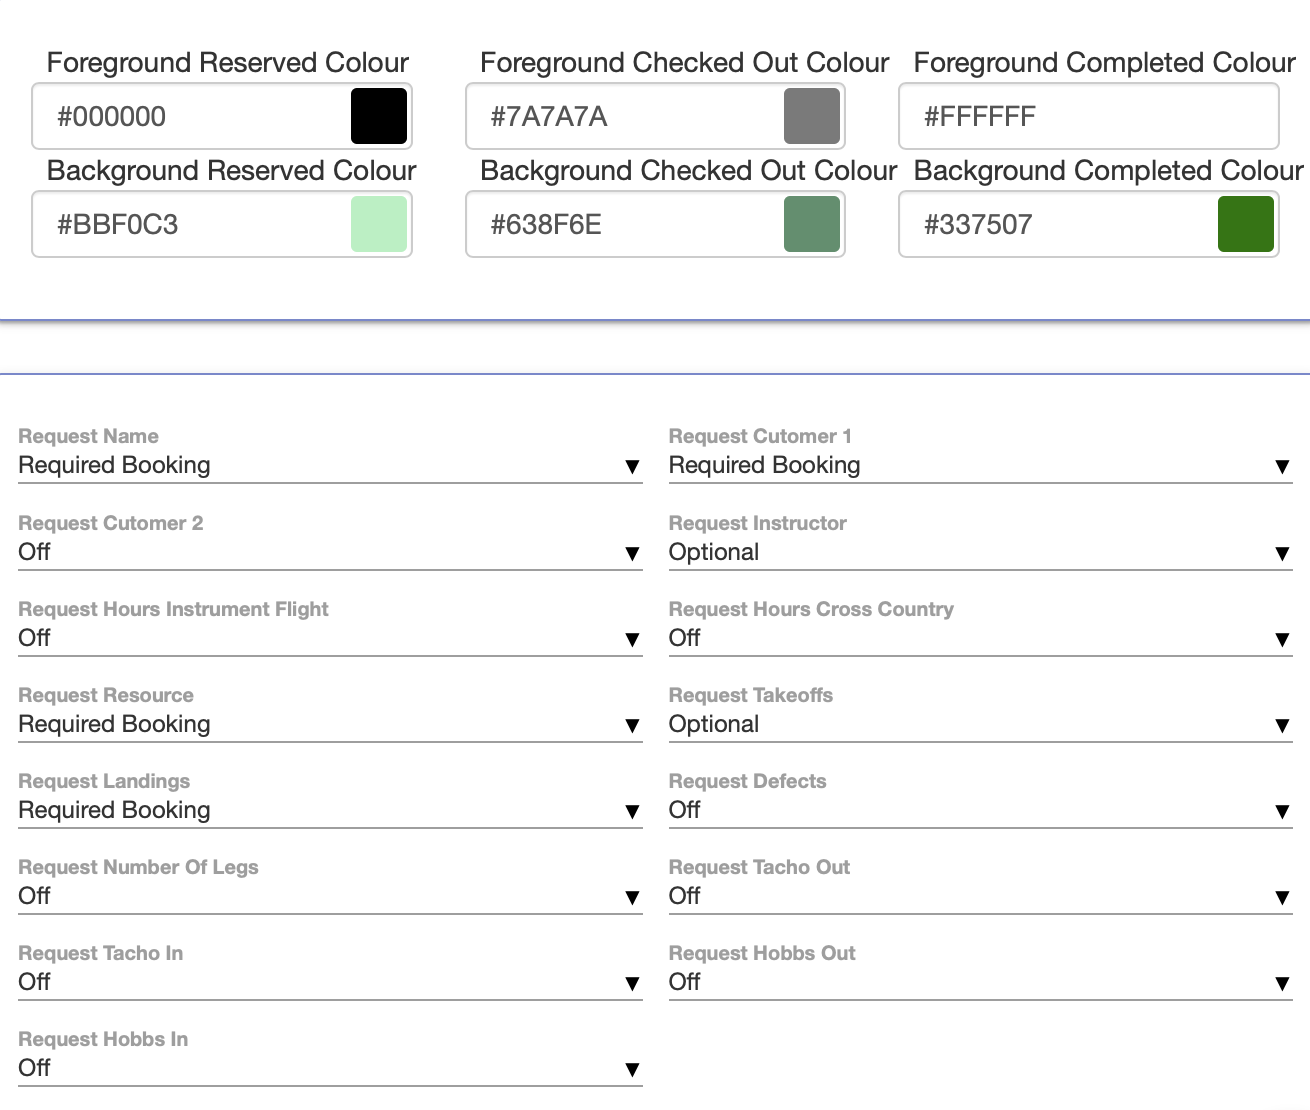This screenshot has height=1110, width=1310.
Task: Open the Request Takeoffs dropdown
Action: 980,725
